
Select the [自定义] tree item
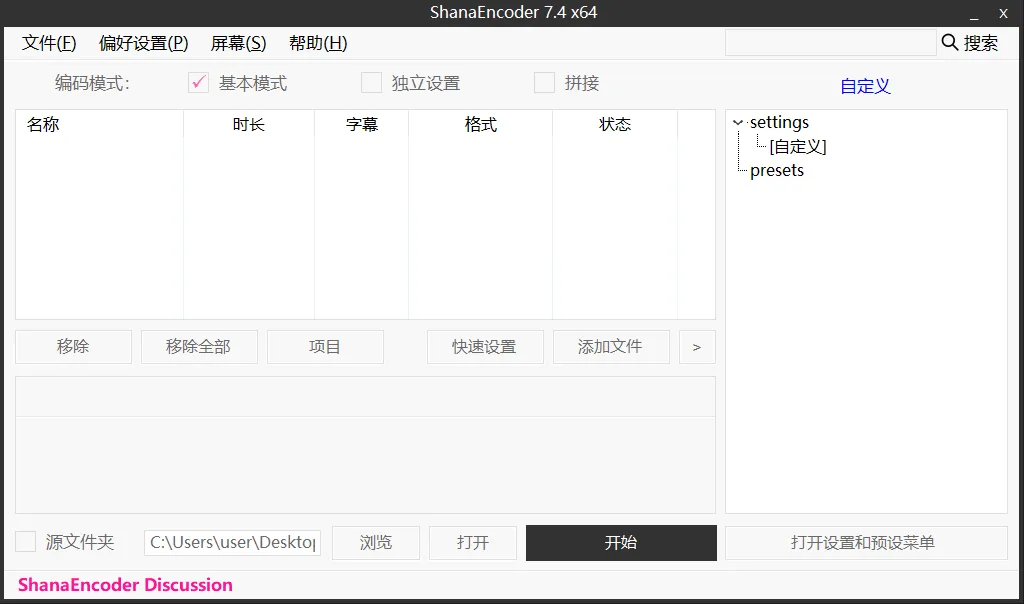pyautogui.click(x=798, y=146)
